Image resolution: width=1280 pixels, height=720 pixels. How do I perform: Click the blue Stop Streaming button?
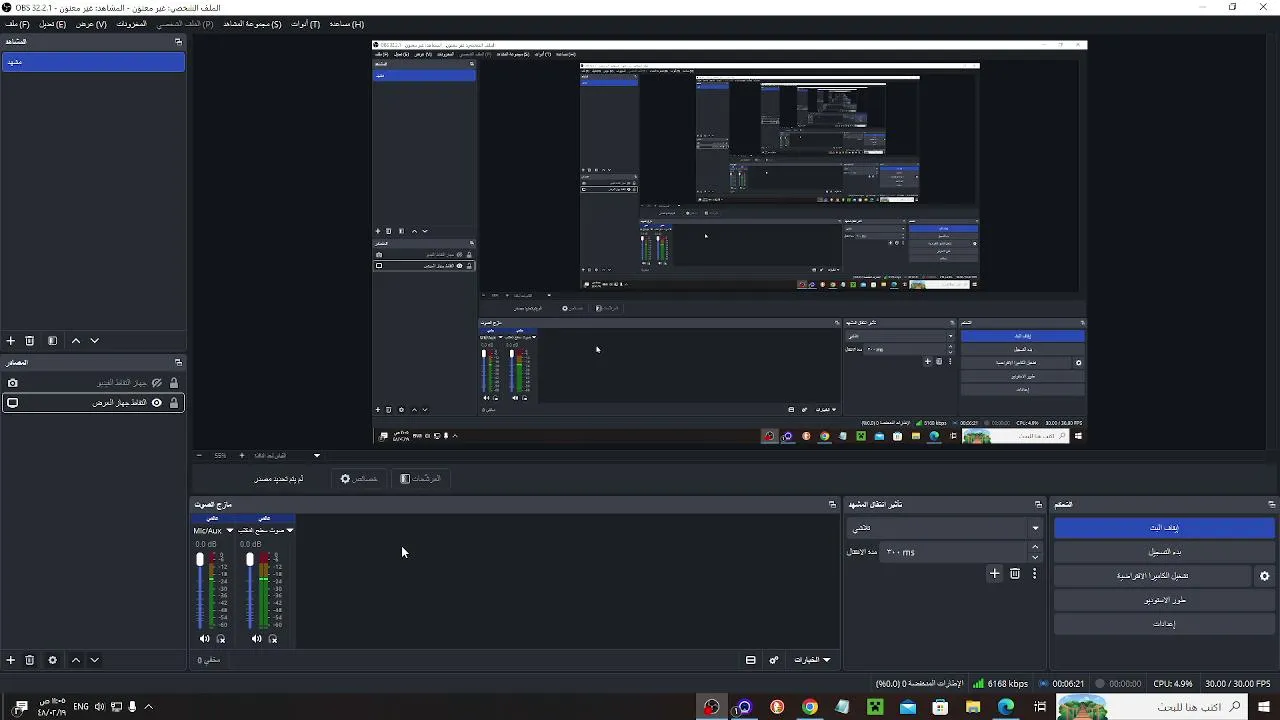point(1165,527)
